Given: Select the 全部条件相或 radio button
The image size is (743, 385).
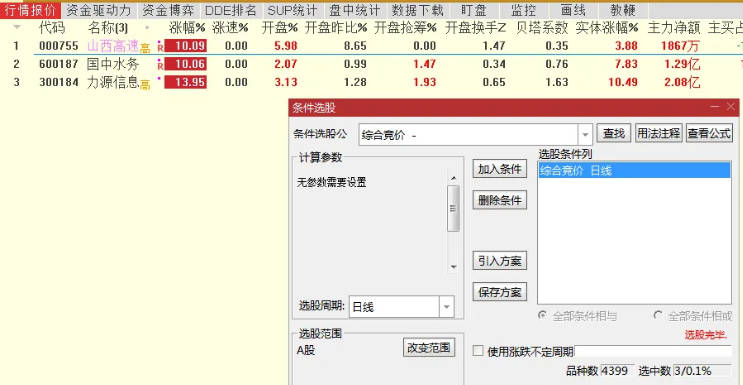Looking at the screenshot, I should 657,315.
